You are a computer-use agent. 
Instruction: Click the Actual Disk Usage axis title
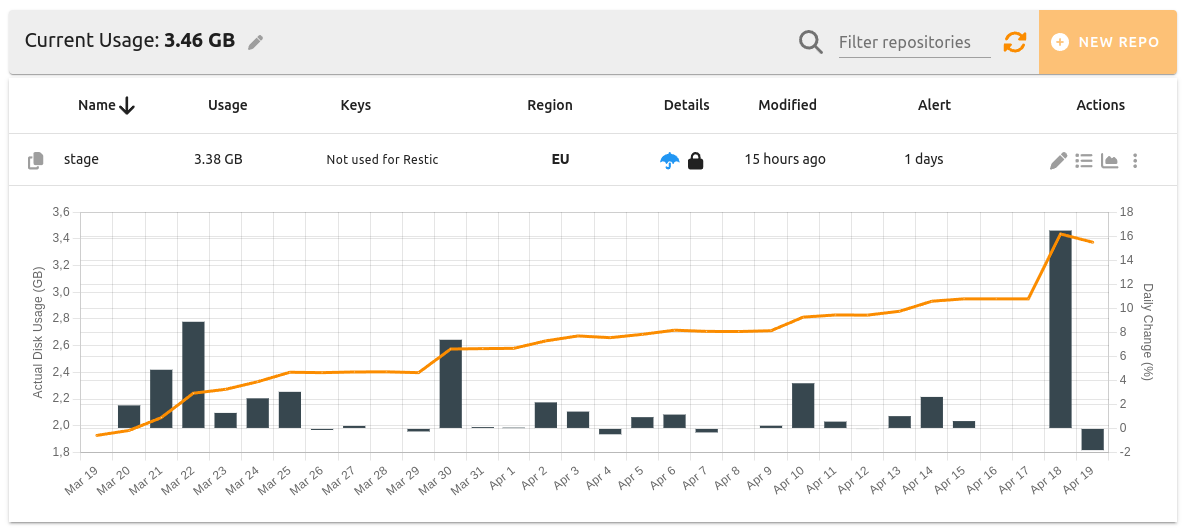38,334
